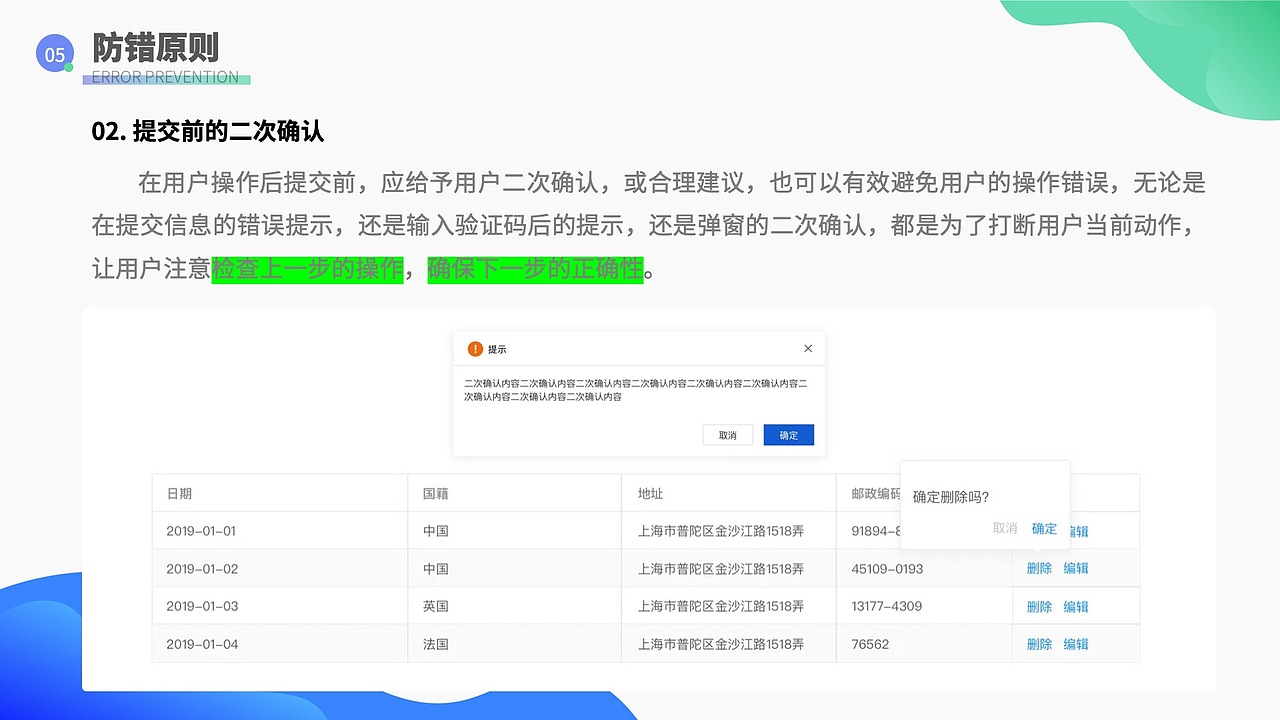
Task: Click 编辑 in the 2019-01-03 row
Action: 1076,606
